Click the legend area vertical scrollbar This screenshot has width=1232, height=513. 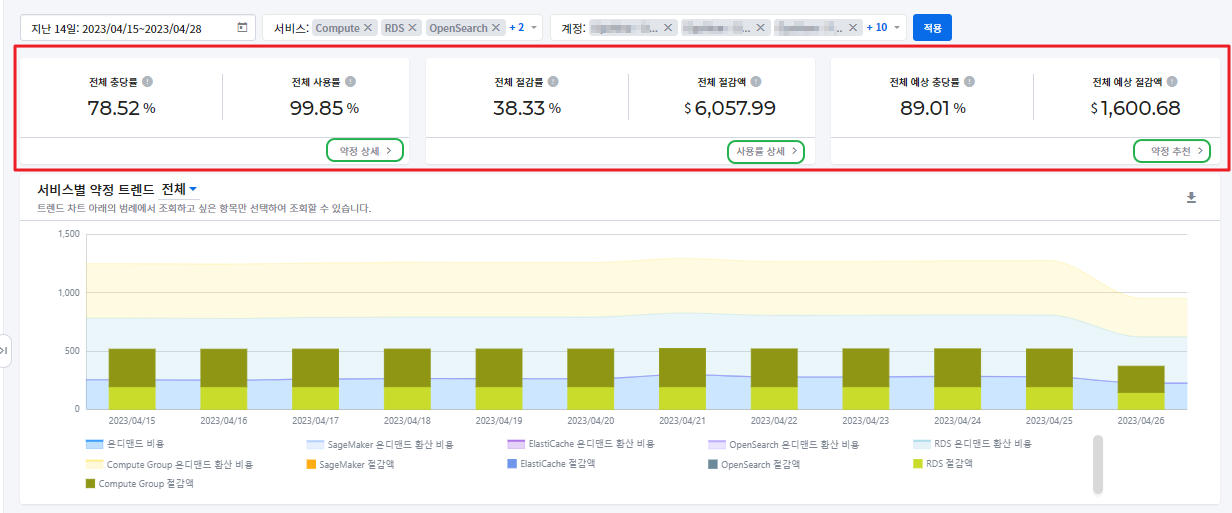click(x=1097, y=464)
